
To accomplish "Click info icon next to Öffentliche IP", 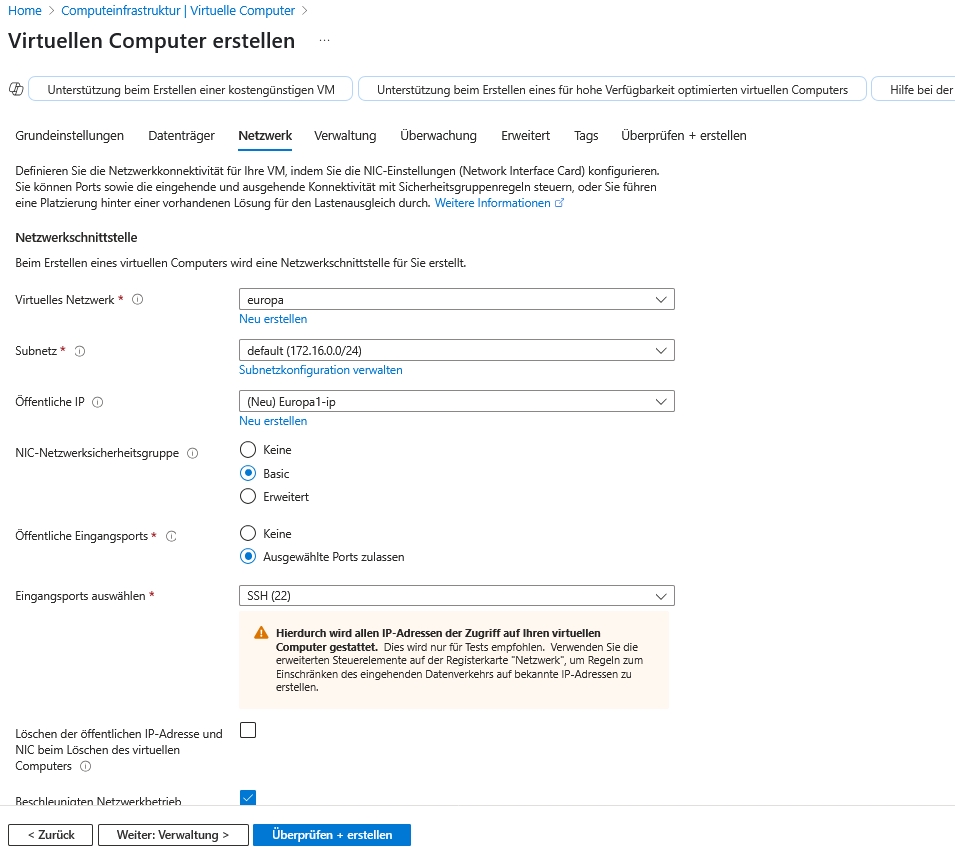I will pos(98,402).
